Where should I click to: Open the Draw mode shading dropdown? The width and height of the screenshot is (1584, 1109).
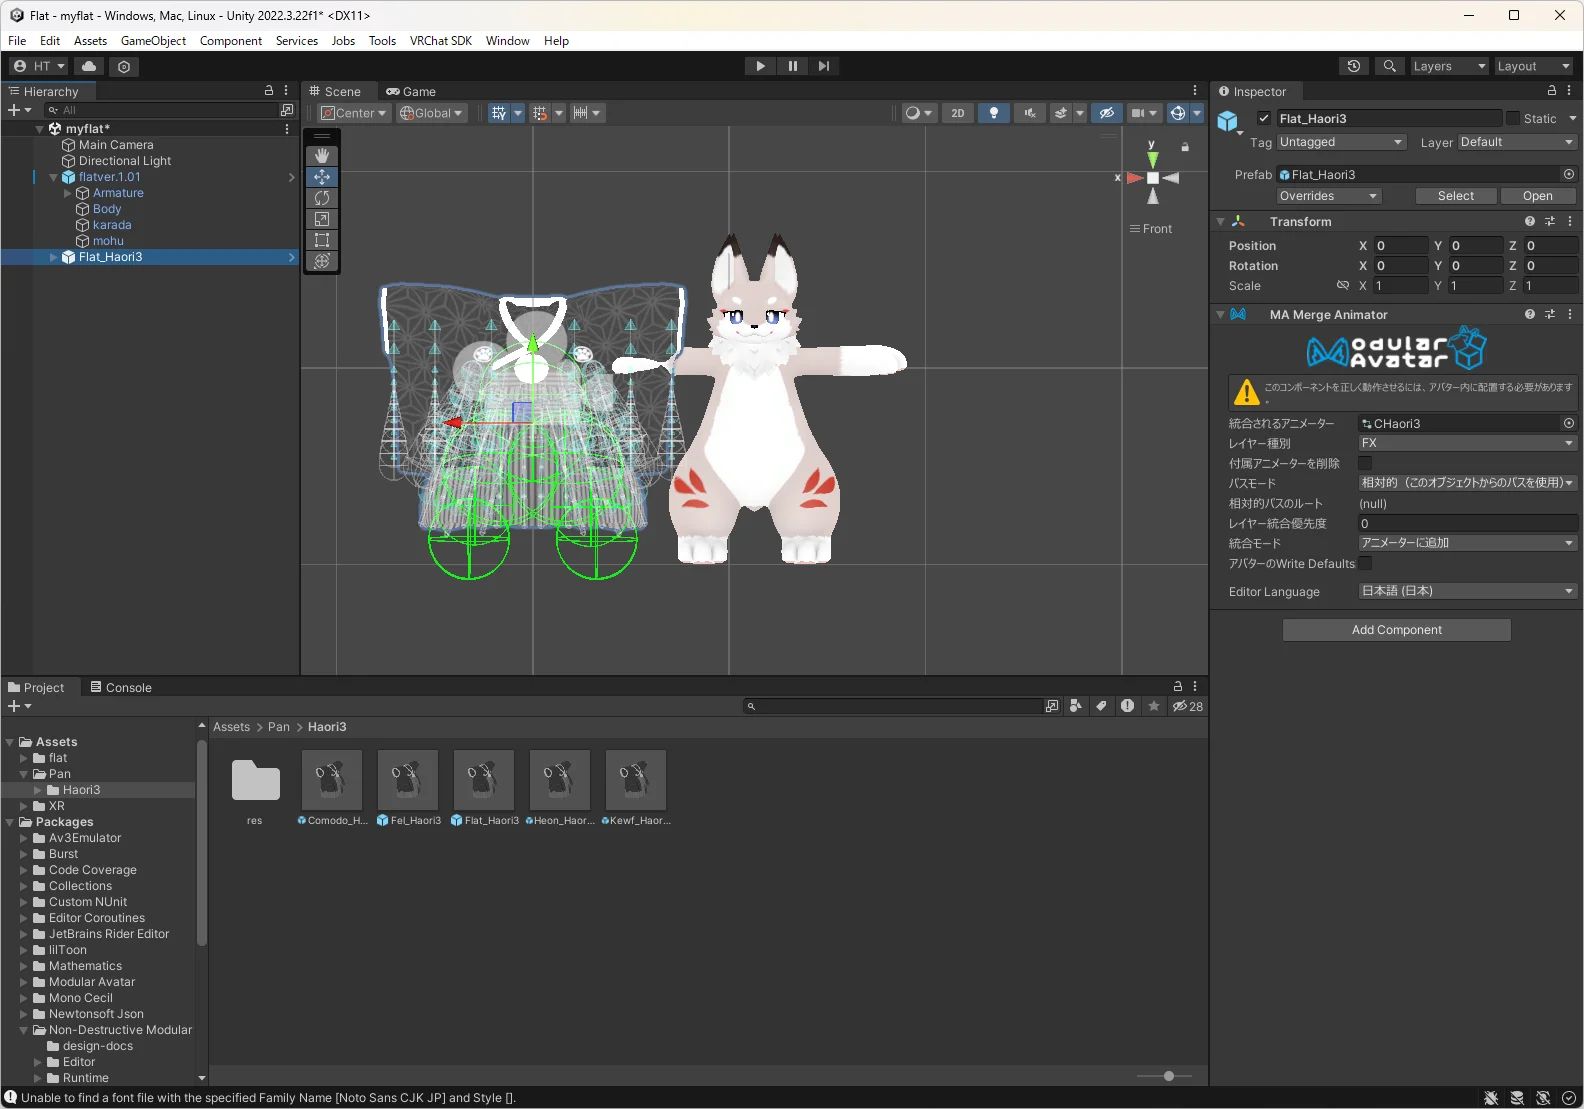pyautogui.click(x=918, y=113)
